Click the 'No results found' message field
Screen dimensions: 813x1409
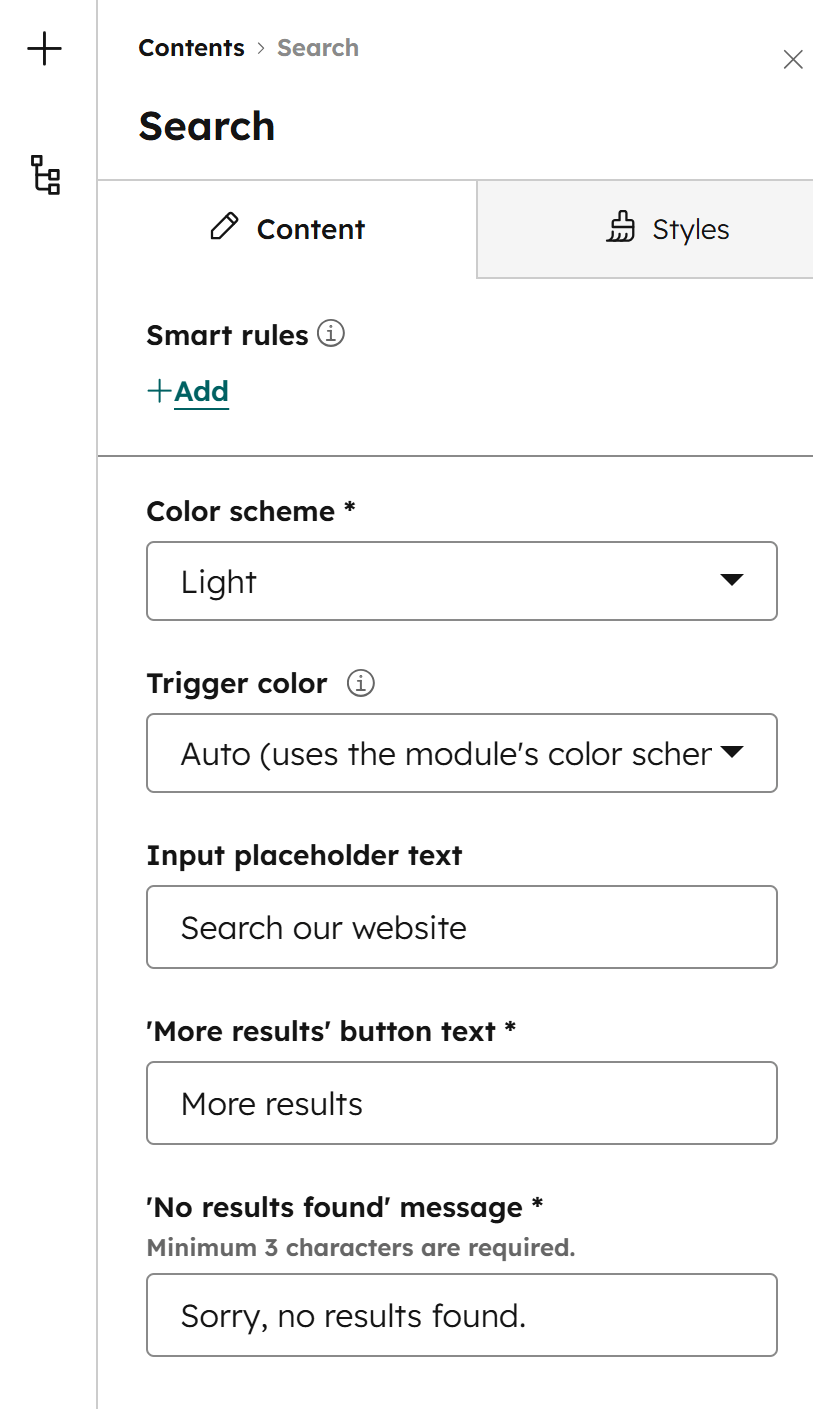coord(462,1315)
